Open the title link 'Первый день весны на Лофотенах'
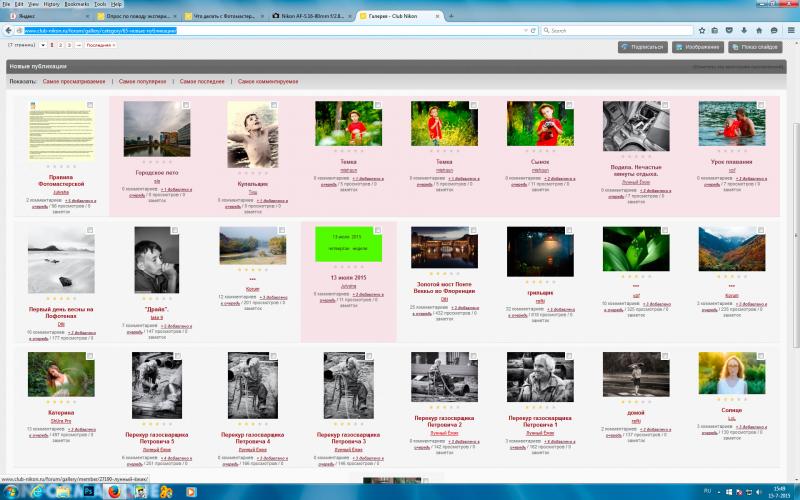The width and height of the screenshot is (800, 500). click(x=61, y=312)
